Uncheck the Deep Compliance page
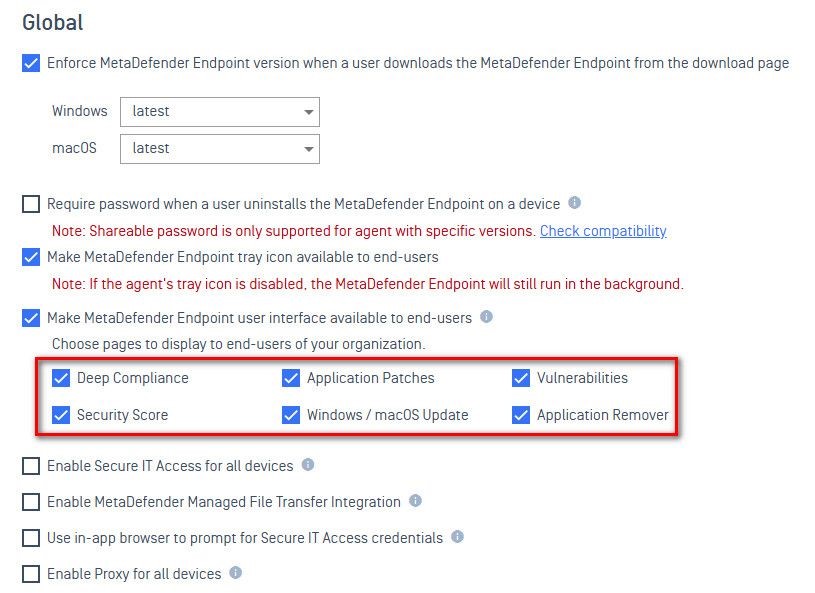The width and height of the screenshot is (815, 593). [x=61, y=378]
